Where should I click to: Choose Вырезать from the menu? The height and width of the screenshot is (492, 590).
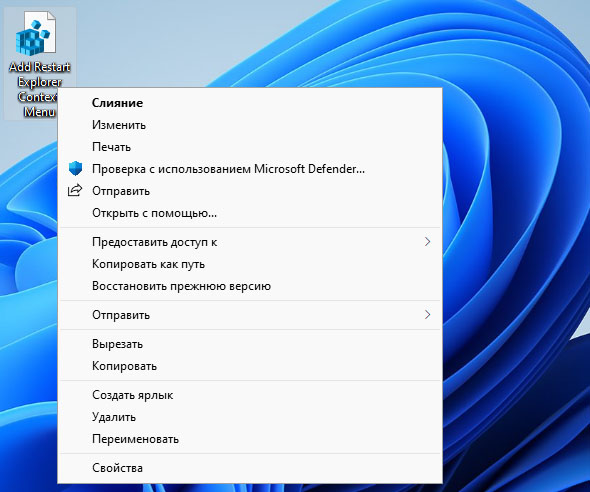(x=250, y=344)
